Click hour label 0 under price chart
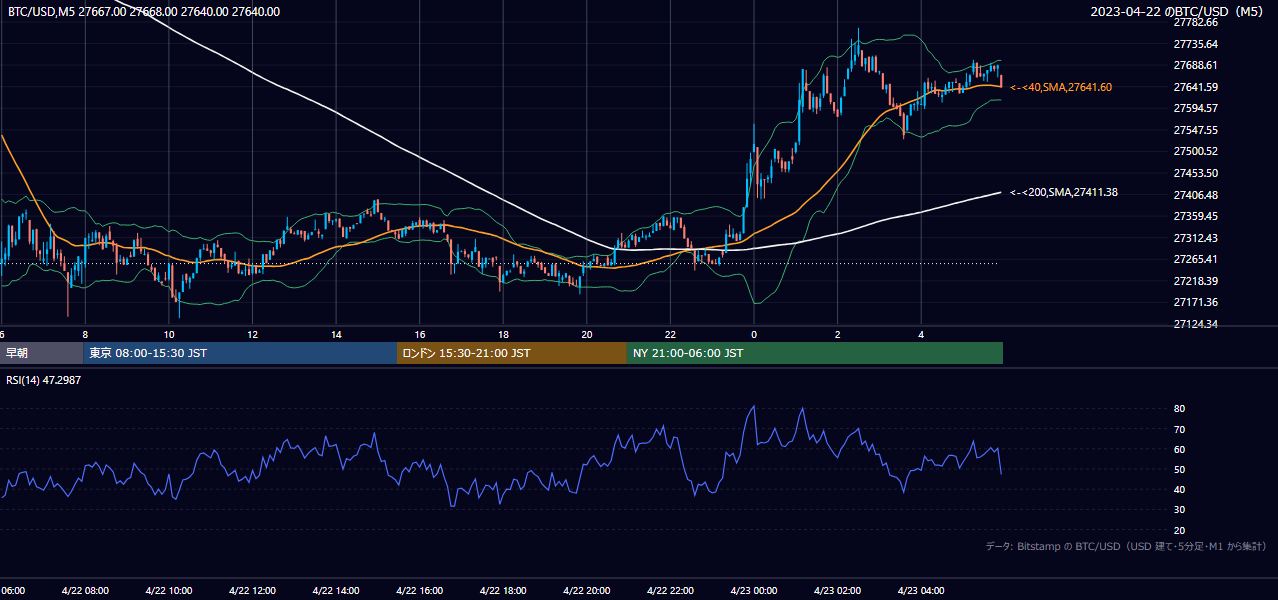 754,335
